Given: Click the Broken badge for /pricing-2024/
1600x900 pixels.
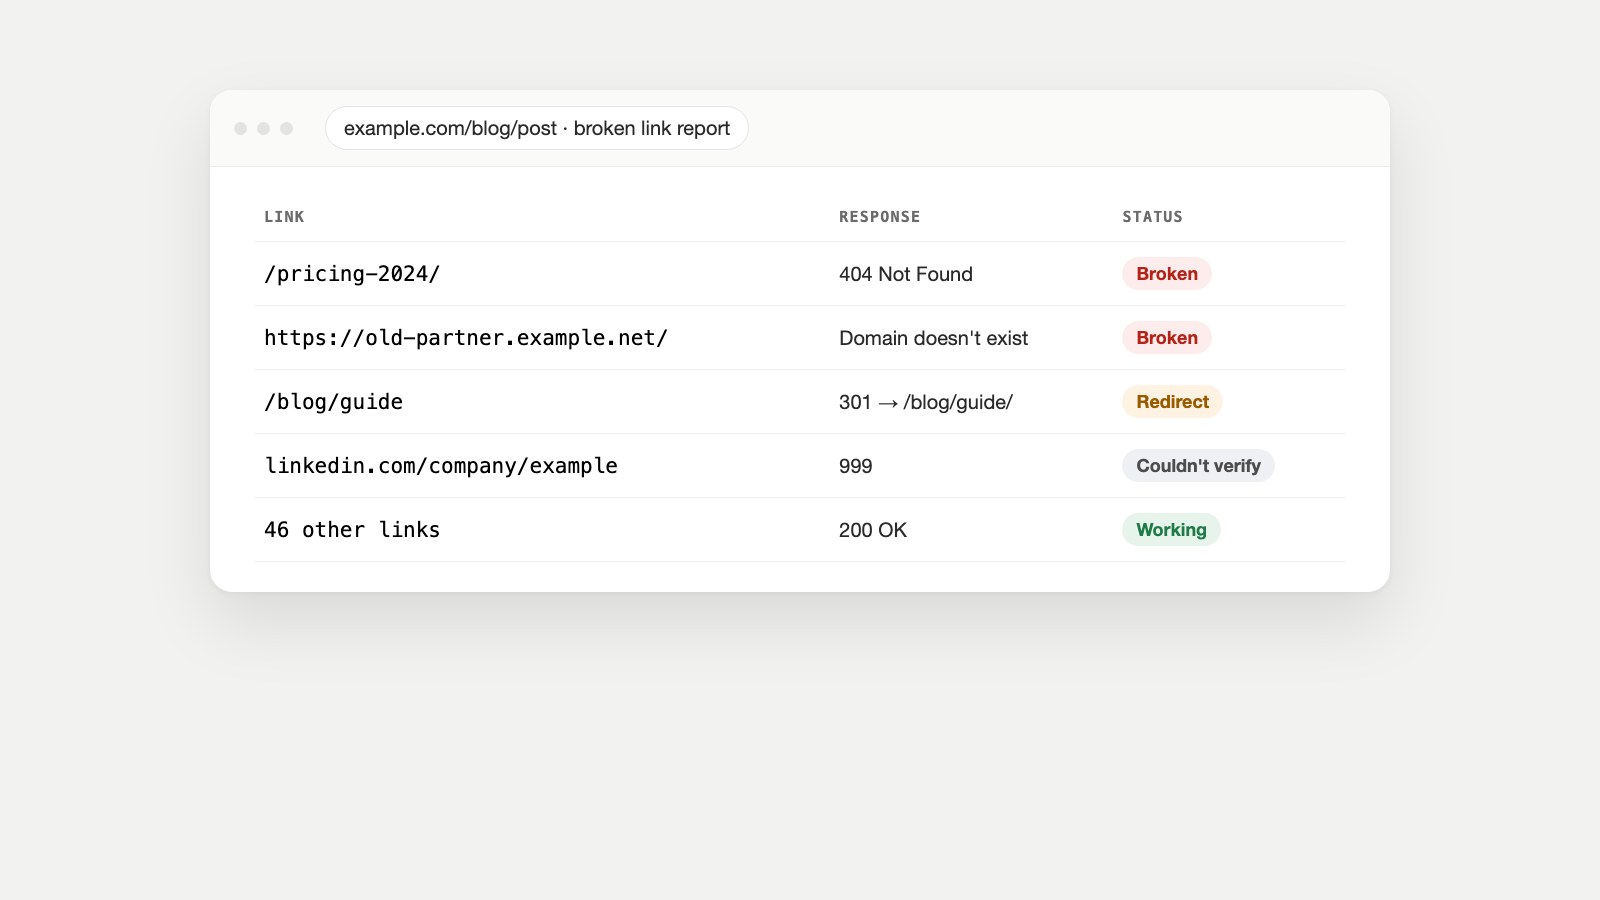Looking at the screenshot, I should click(x=1167, y=274).
